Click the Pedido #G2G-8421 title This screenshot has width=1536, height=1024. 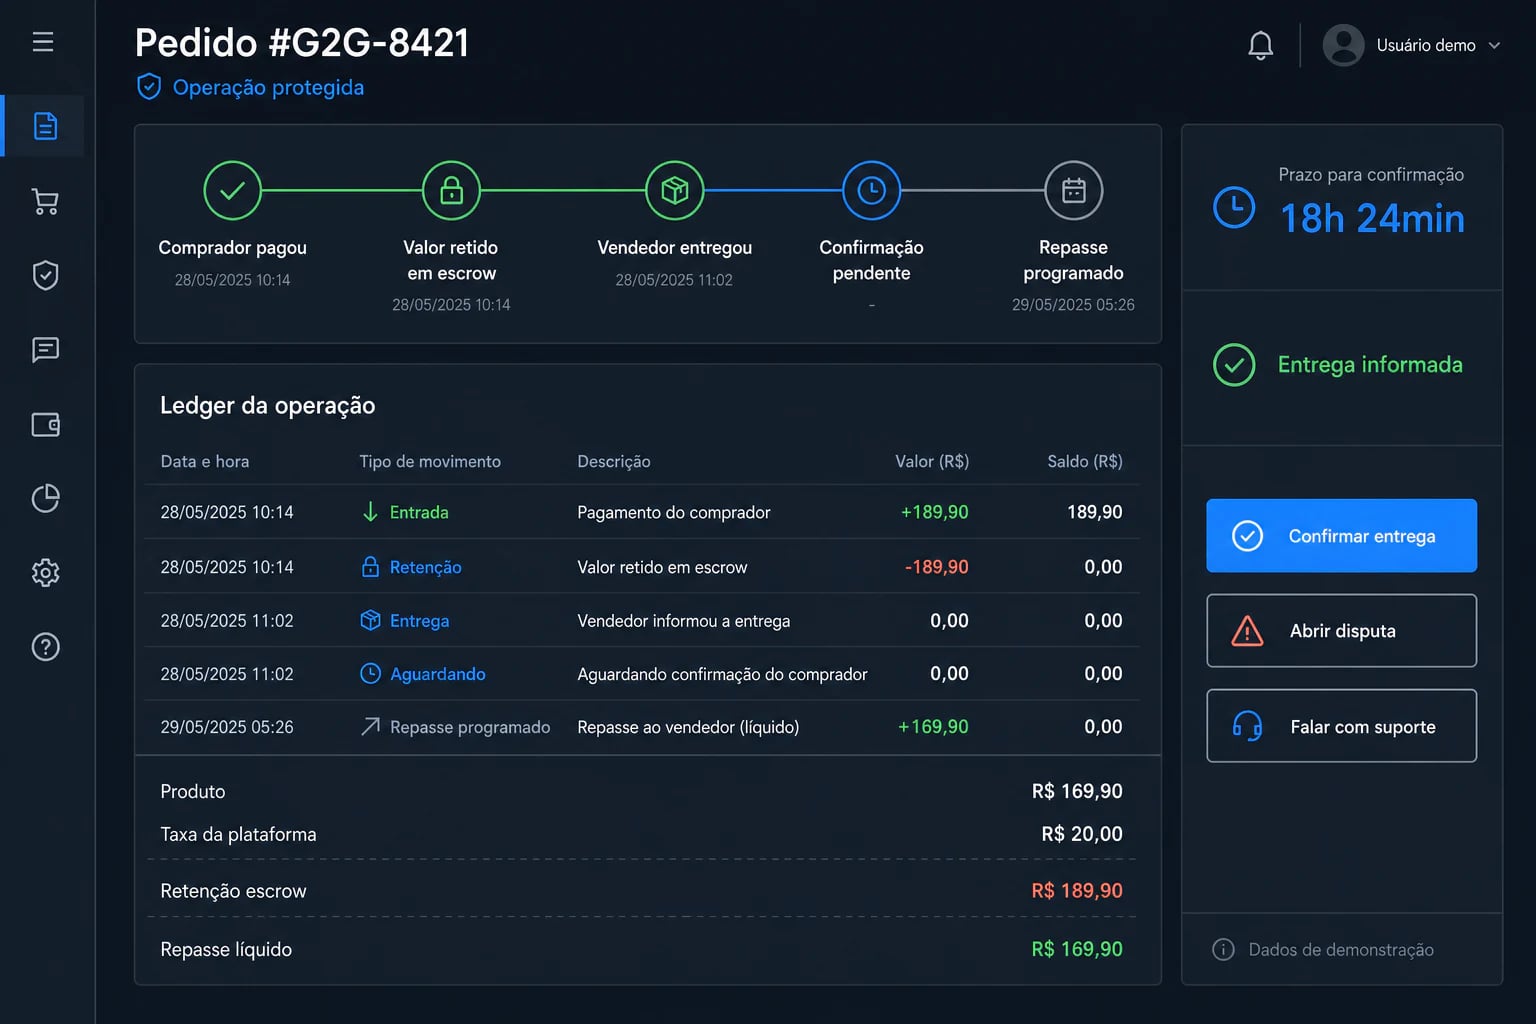tap(302, 43)
